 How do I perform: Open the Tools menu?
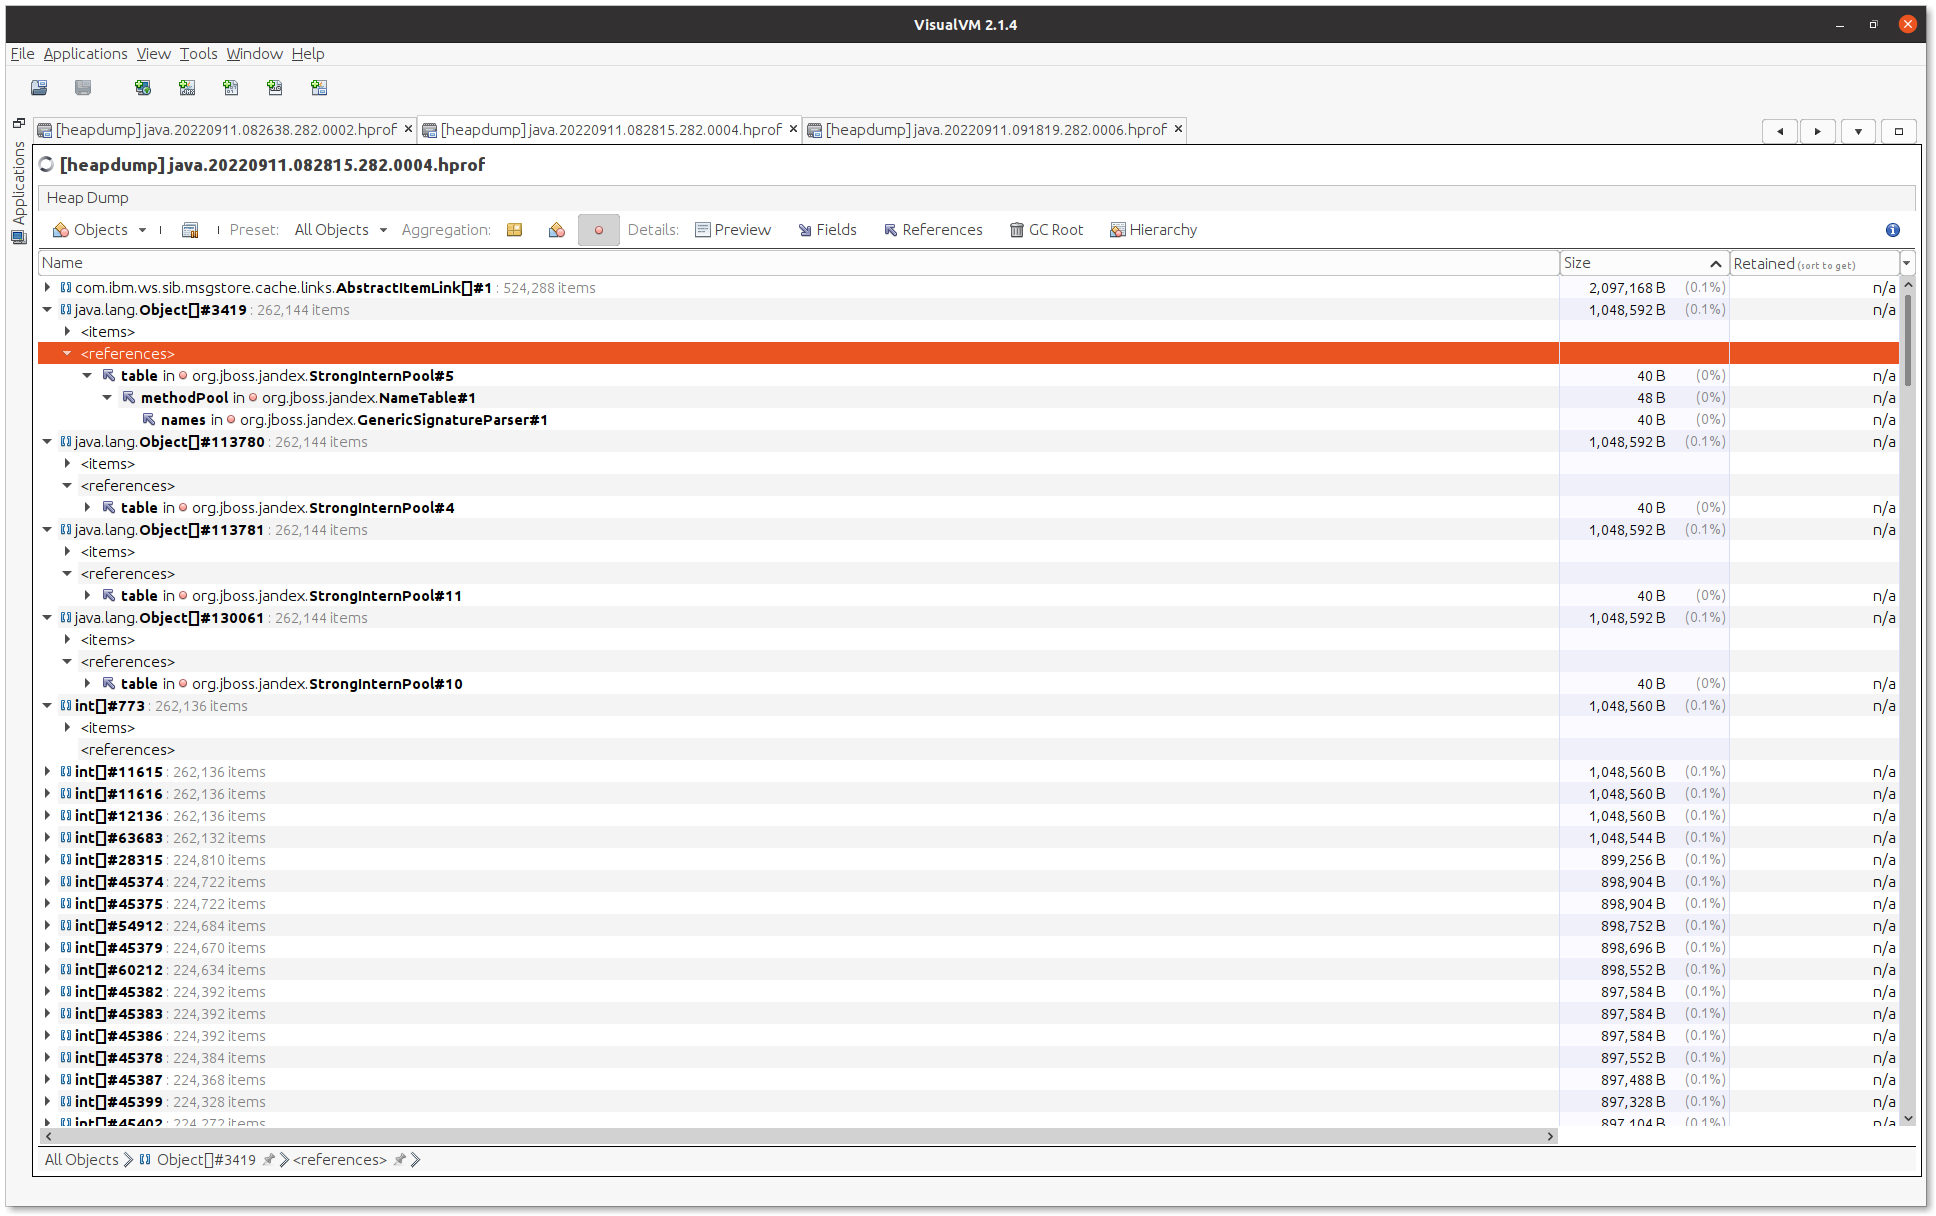pos(198,54)
